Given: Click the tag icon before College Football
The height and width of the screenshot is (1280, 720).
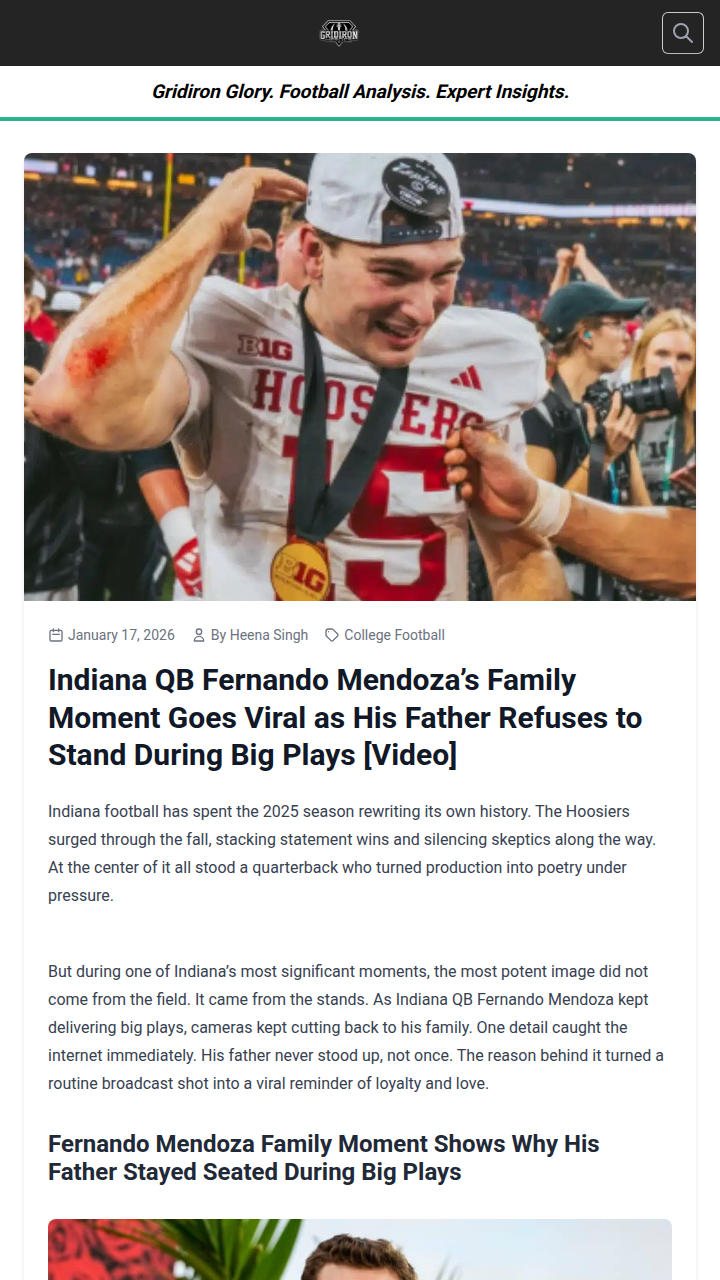Looking at the screenshot, I should coord(332,635).
